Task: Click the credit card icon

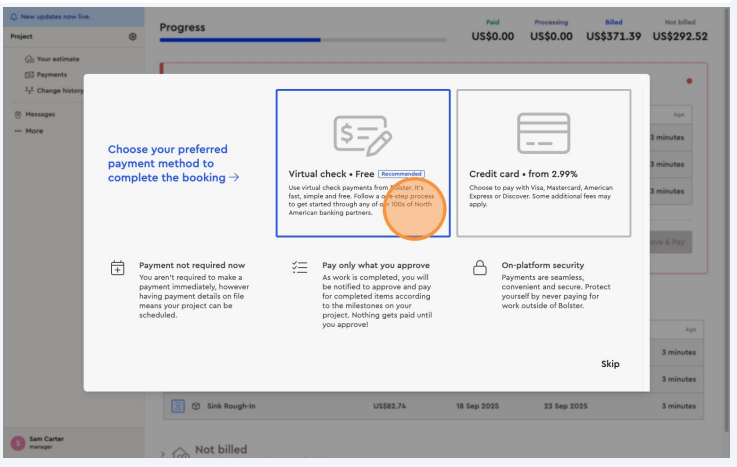Action: 543,132
